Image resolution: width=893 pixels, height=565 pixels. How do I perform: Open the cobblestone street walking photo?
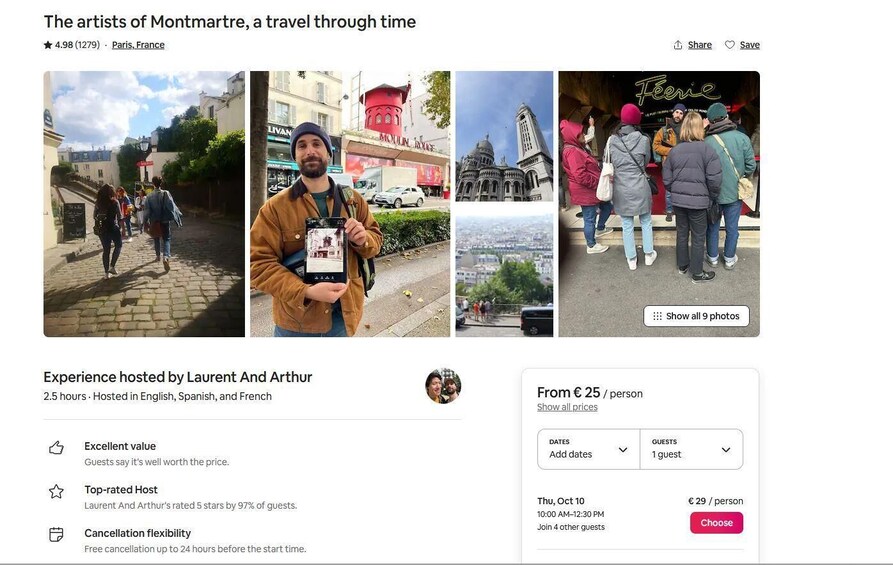[x=144, y=204]
